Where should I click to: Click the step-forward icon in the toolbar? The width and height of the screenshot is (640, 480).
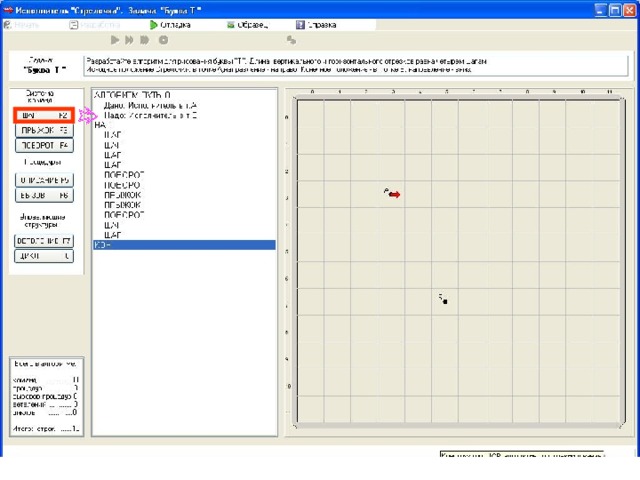[129, 40]
